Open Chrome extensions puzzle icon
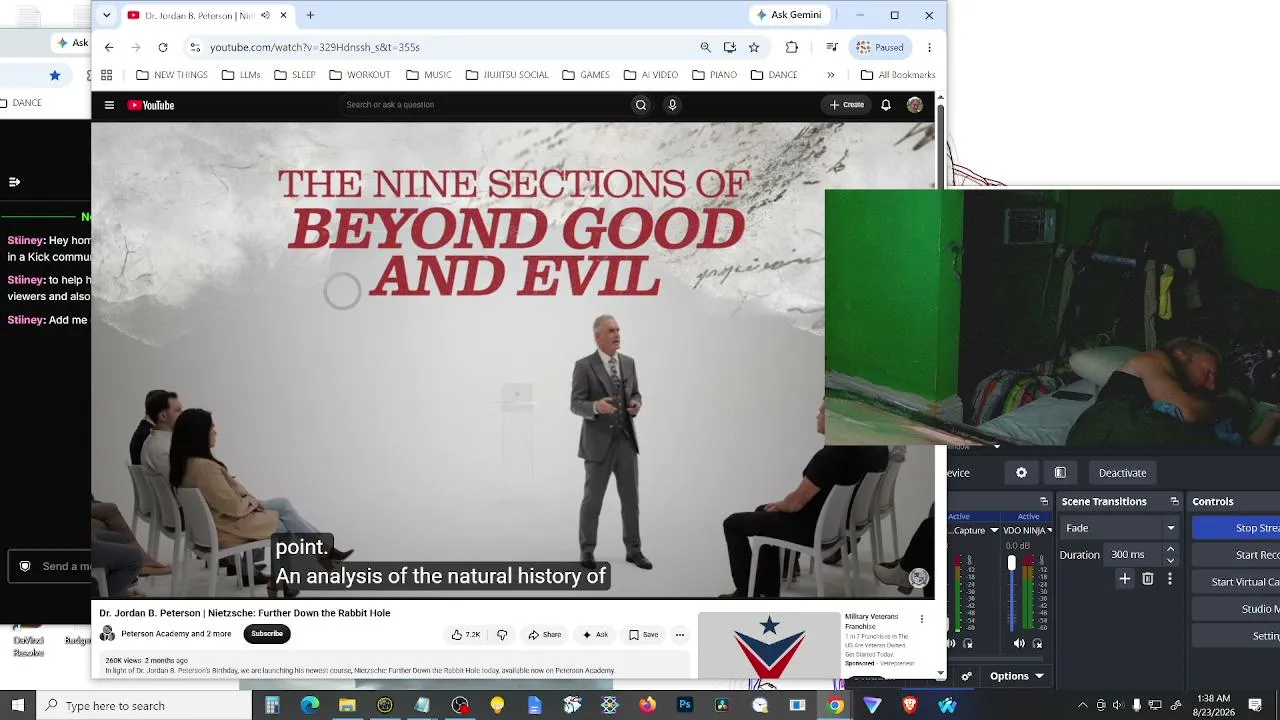The image size is (1280, 720). point(792,47)
